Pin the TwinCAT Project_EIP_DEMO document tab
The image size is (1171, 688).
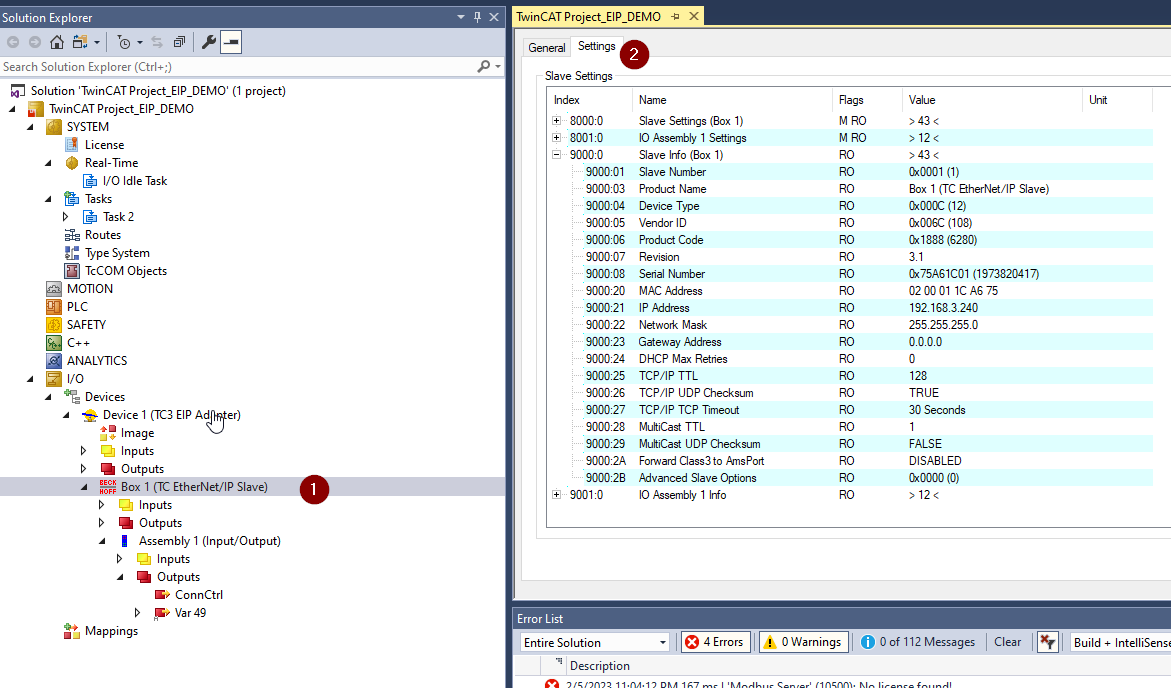[676, 16]
